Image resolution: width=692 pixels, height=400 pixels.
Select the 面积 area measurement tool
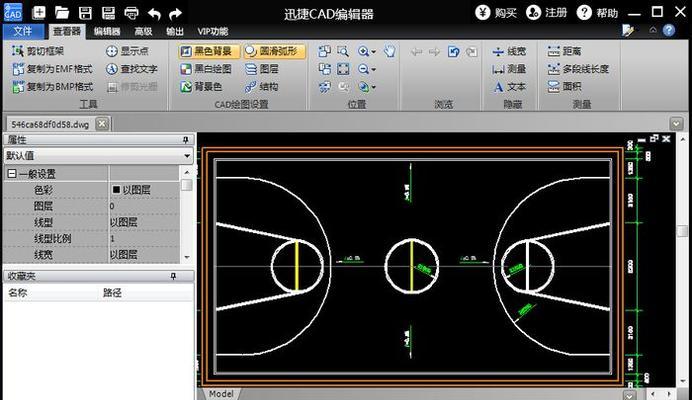tap(564, 87)
